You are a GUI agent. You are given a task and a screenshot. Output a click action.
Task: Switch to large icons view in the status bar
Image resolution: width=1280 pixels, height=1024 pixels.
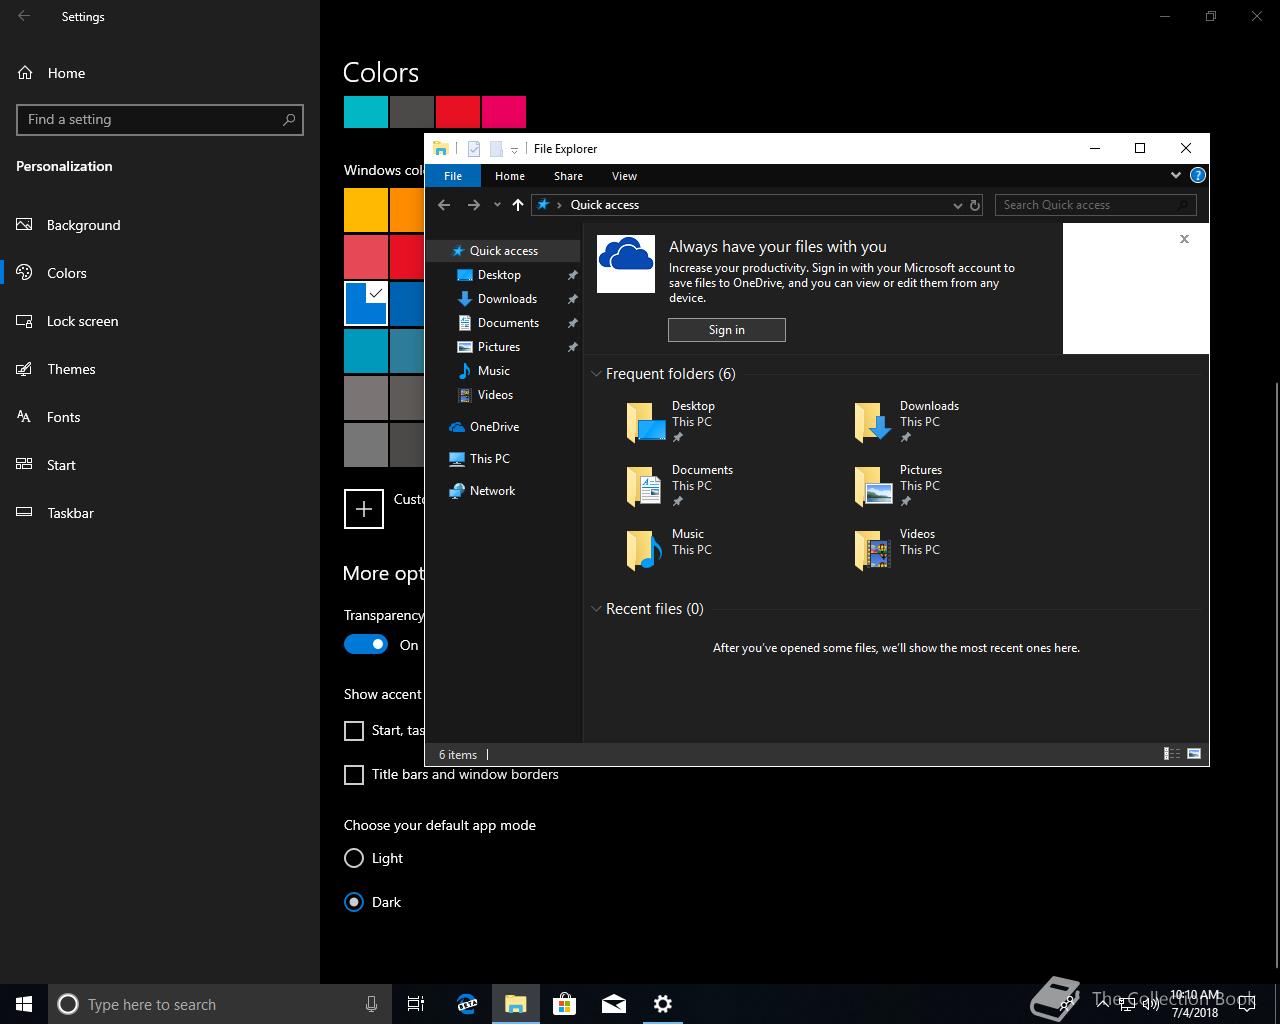point(1193,754)
